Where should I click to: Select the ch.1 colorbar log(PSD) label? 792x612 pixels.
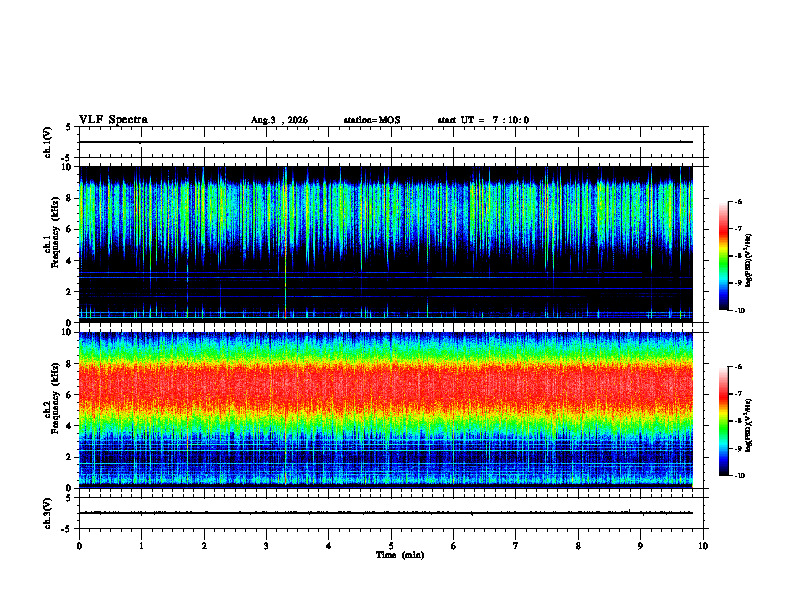(749, 260)
